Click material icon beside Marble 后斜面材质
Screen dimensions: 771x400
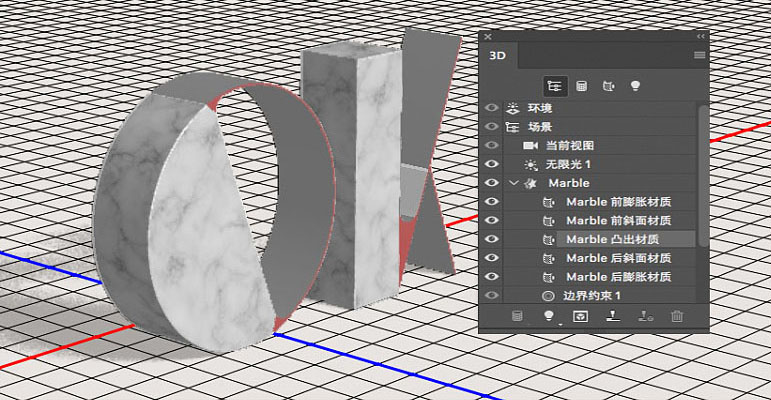pyautogui.click(x=548, y=258)
